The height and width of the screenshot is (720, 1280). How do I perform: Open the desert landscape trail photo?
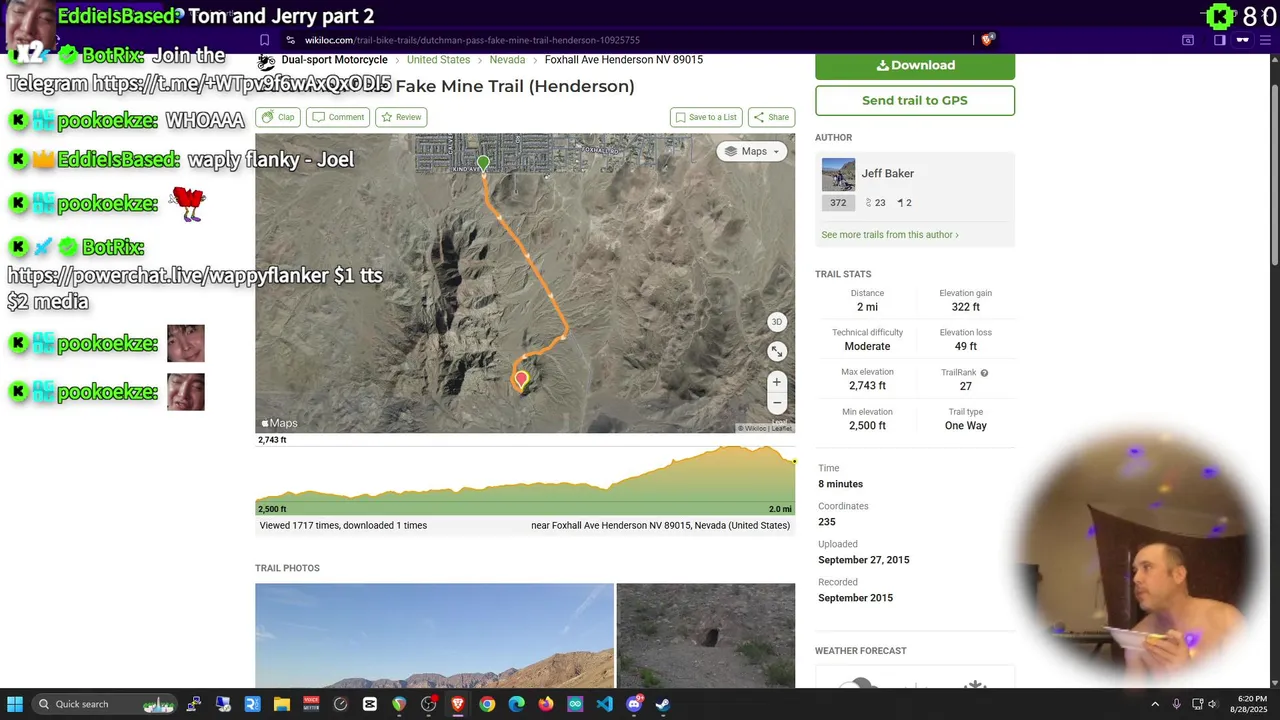click(434, 635)
